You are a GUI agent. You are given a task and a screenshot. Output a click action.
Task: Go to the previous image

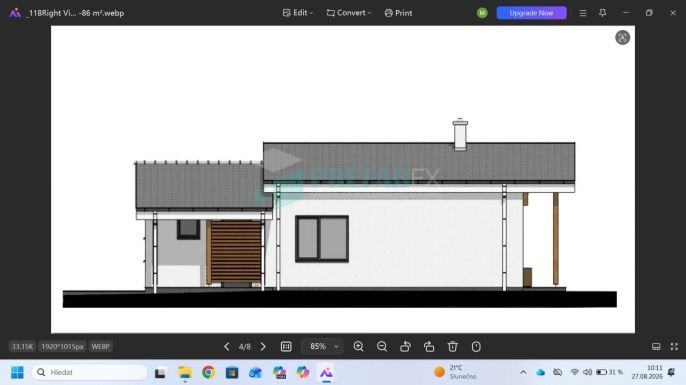226,346
